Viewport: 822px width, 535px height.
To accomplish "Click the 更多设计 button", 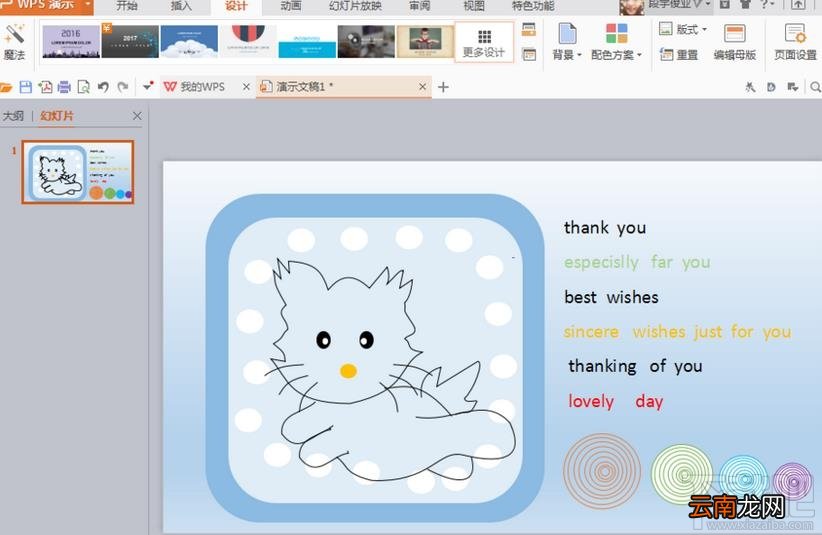I will pyautogui.click(x=484, y=42).
